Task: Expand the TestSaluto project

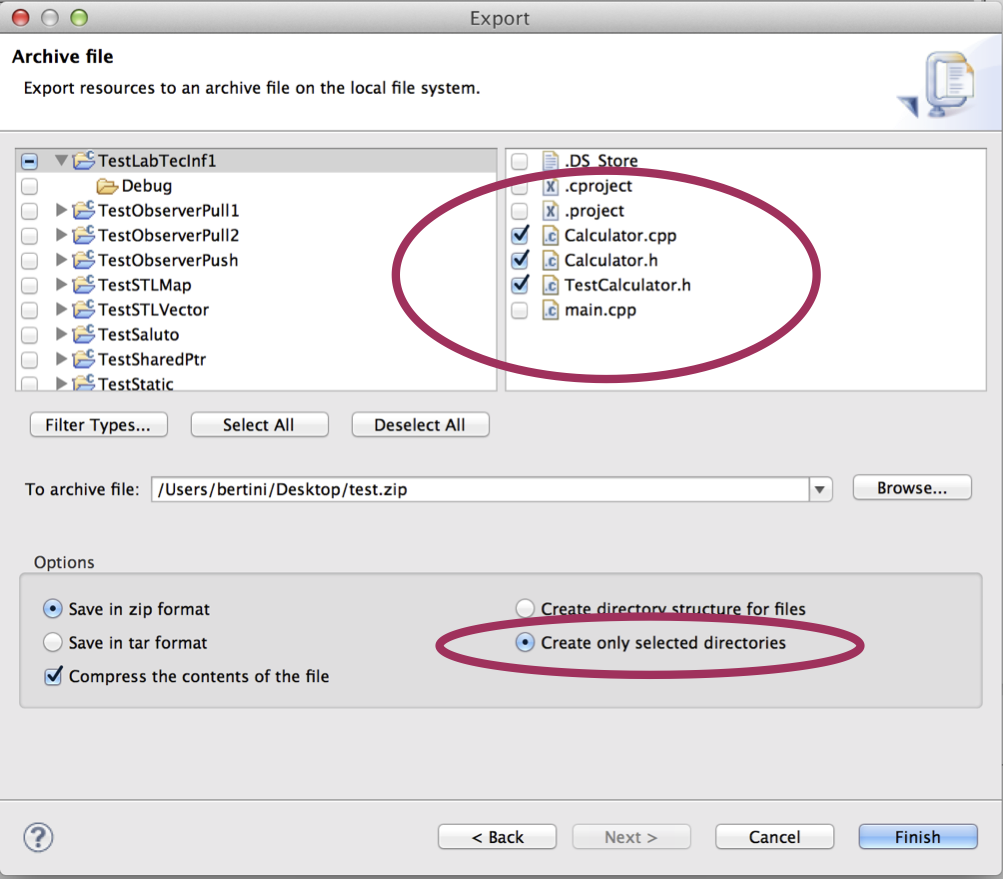Action: click(61, 333)
